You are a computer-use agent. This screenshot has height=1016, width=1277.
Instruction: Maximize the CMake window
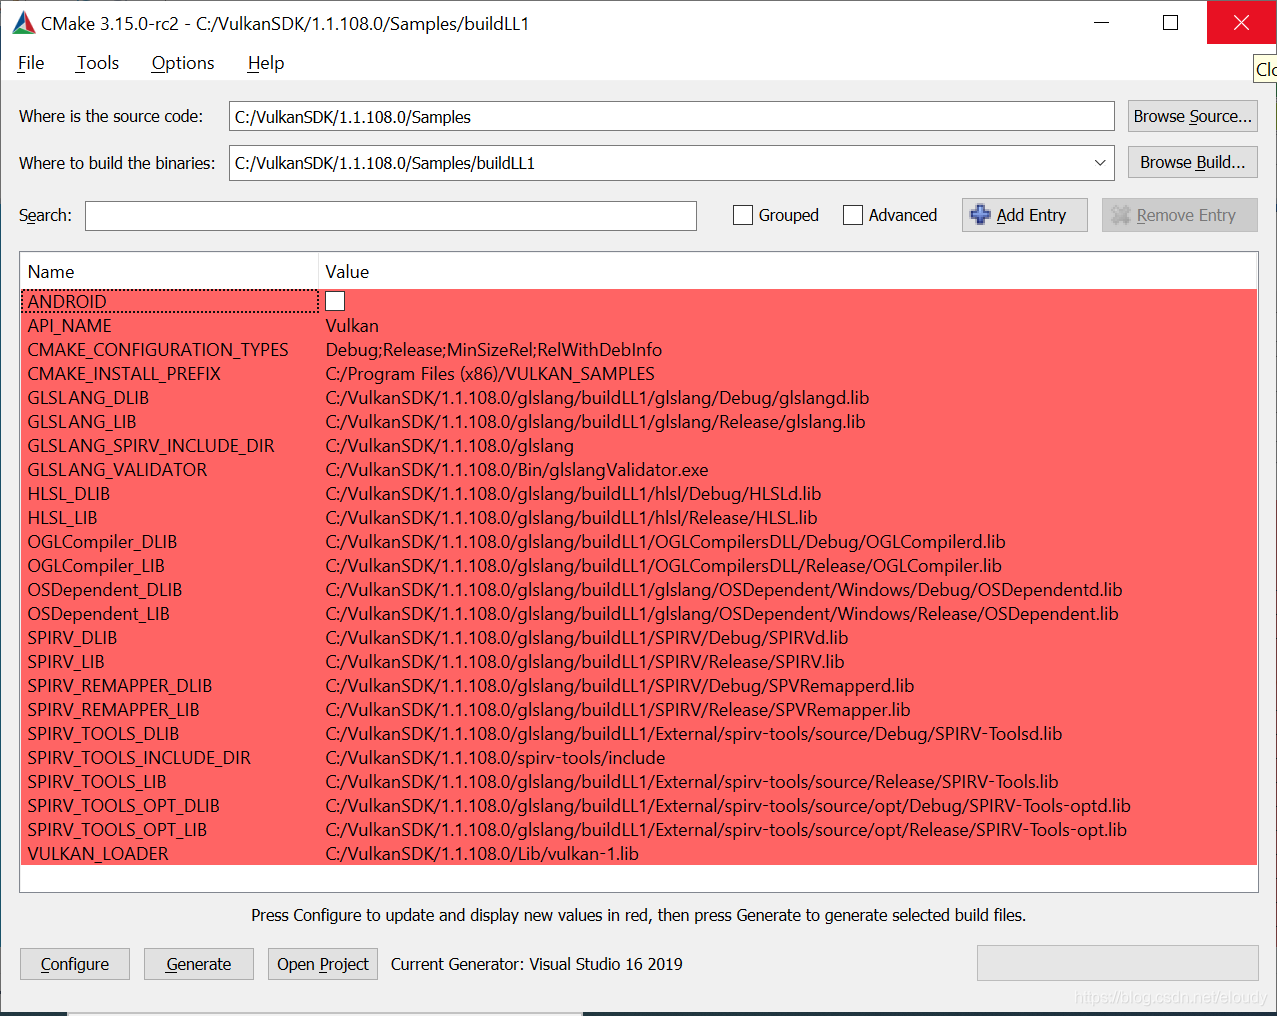tap(1171, 23)
